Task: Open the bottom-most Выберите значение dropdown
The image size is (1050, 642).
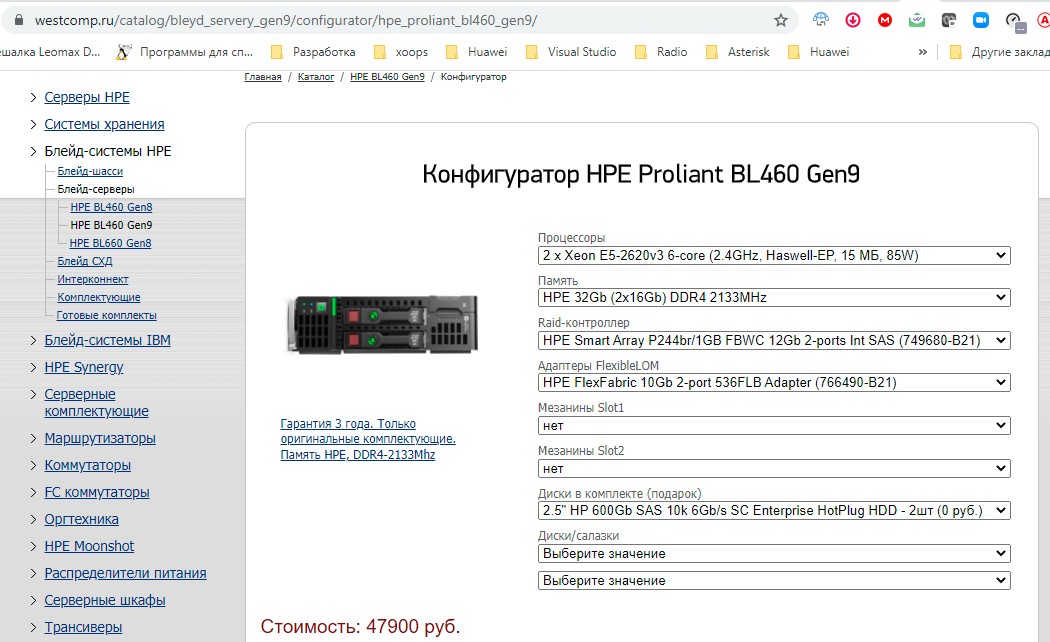Action: (773, 580)
